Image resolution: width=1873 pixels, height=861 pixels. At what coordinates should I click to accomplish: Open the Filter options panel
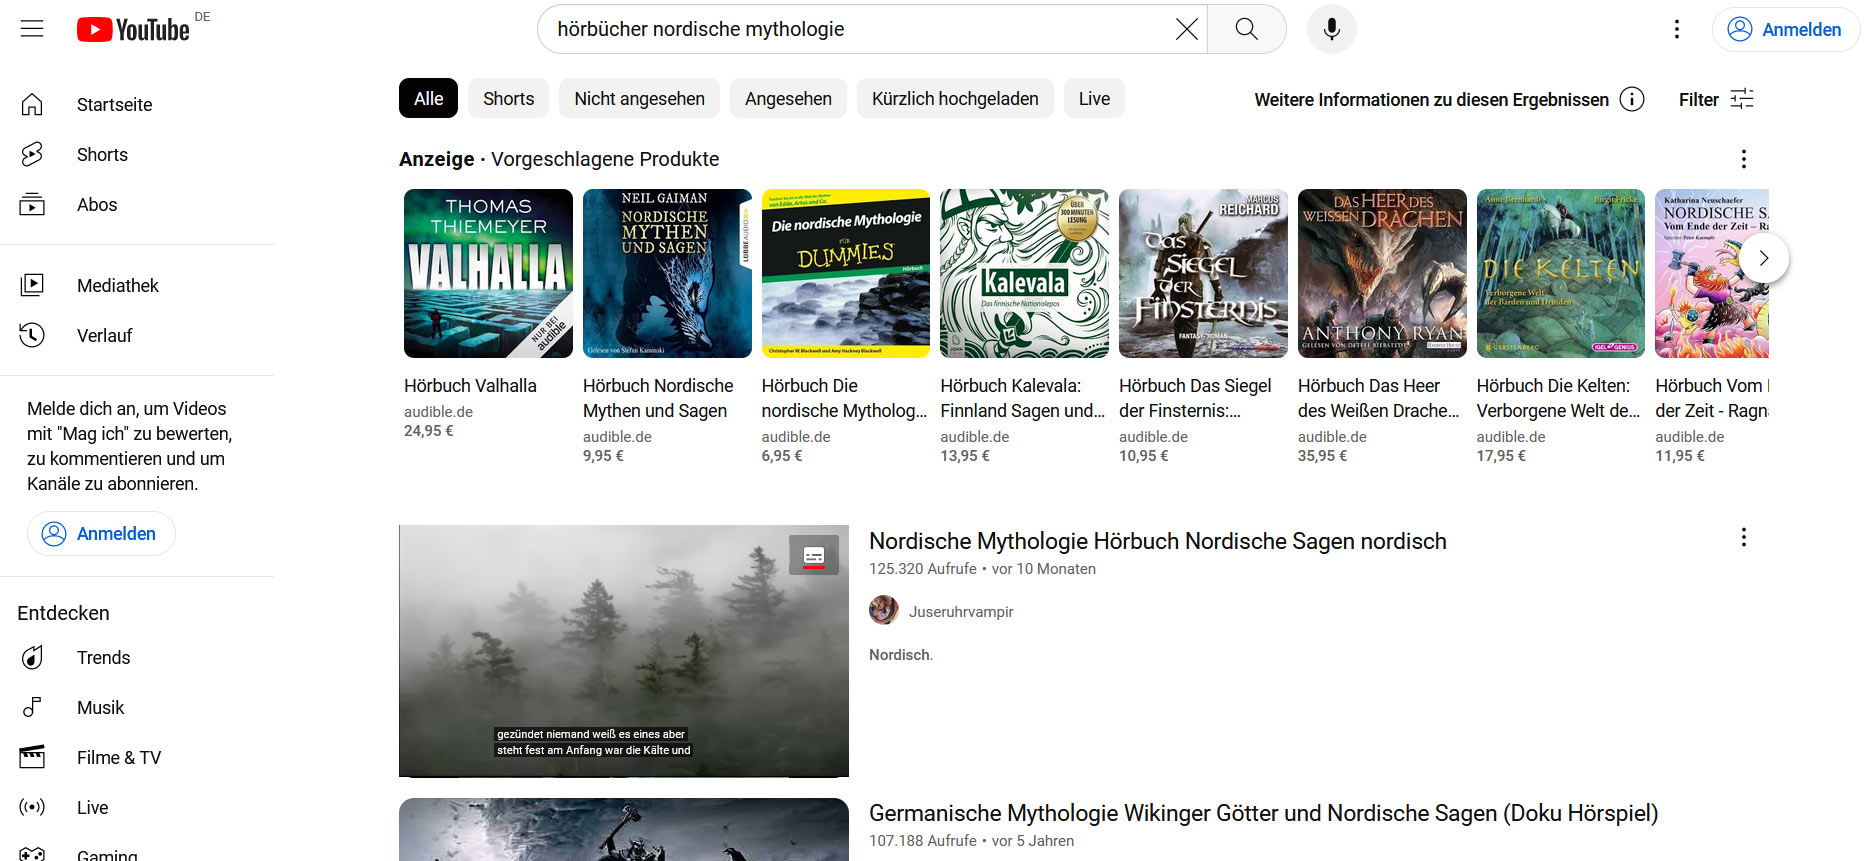(x=1716, y=99)
